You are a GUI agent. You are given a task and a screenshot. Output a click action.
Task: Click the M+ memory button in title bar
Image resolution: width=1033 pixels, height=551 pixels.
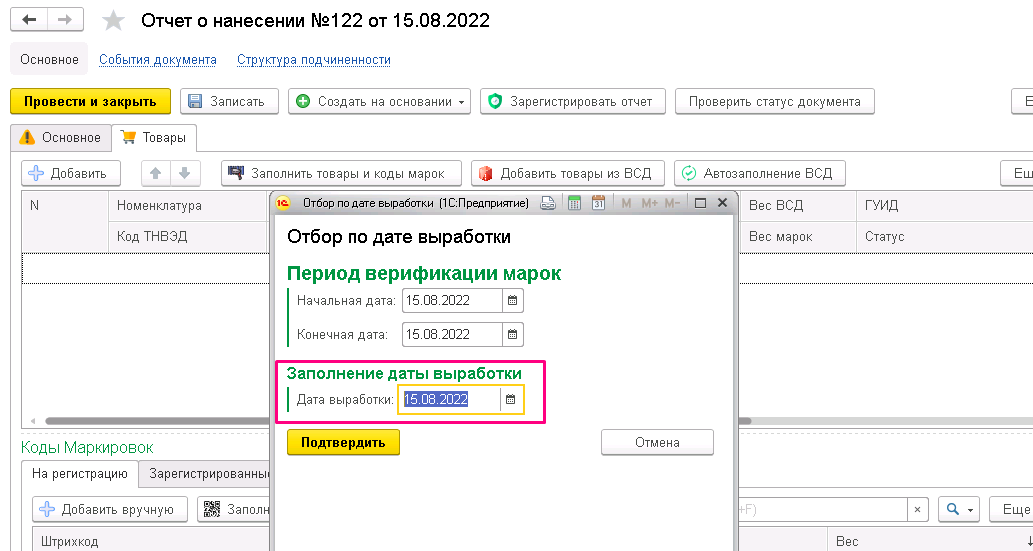click(649, 204)
